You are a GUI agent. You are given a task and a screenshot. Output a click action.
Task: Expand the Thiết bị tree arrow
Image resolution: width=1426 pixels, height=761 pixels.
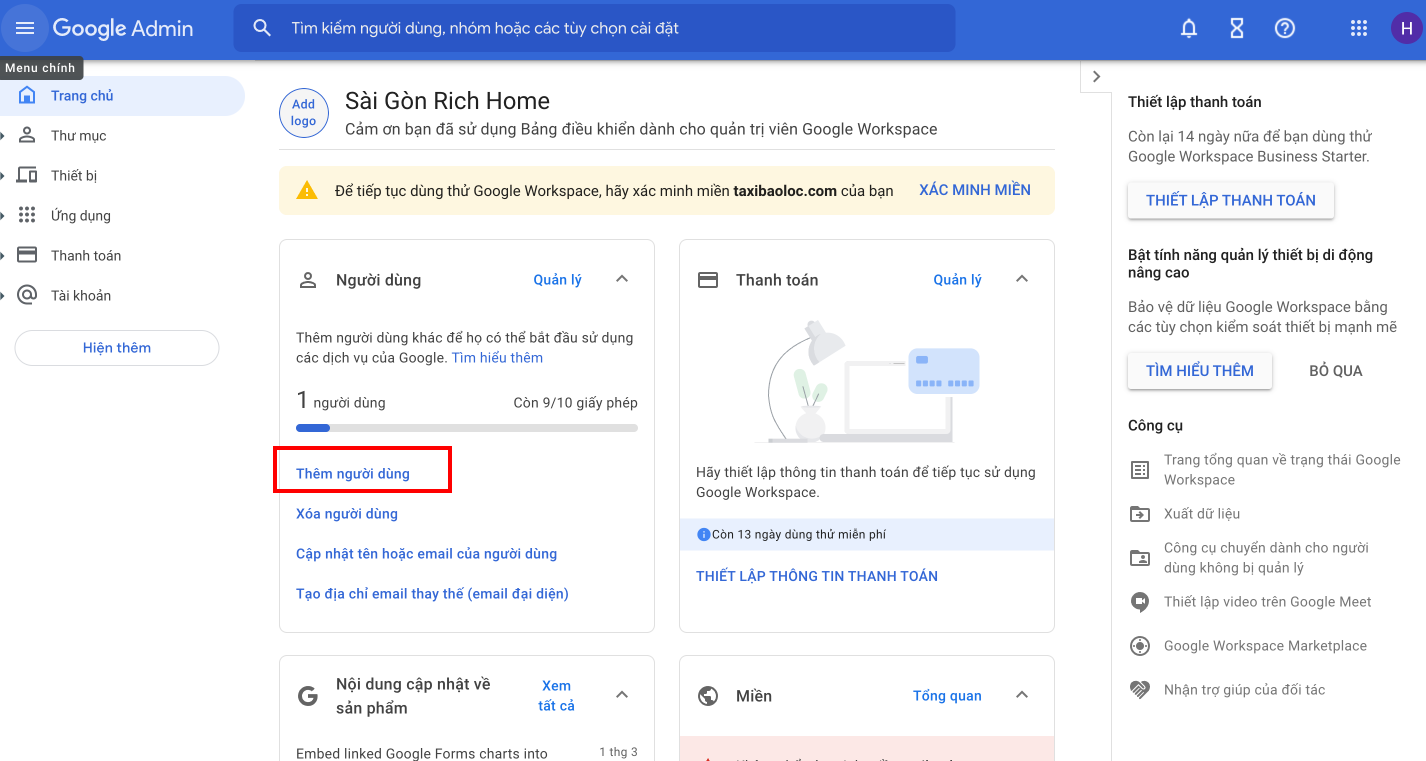tap(4, 175)
